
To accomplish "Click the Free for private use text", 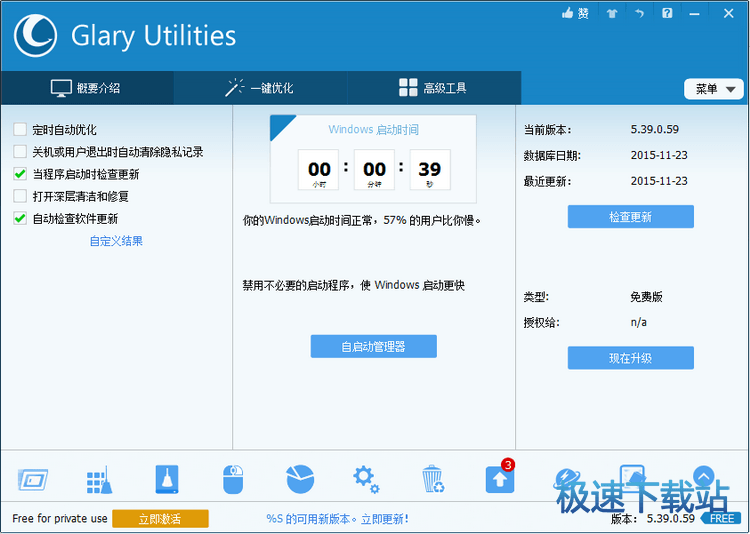I will click(x=60, y=519).
